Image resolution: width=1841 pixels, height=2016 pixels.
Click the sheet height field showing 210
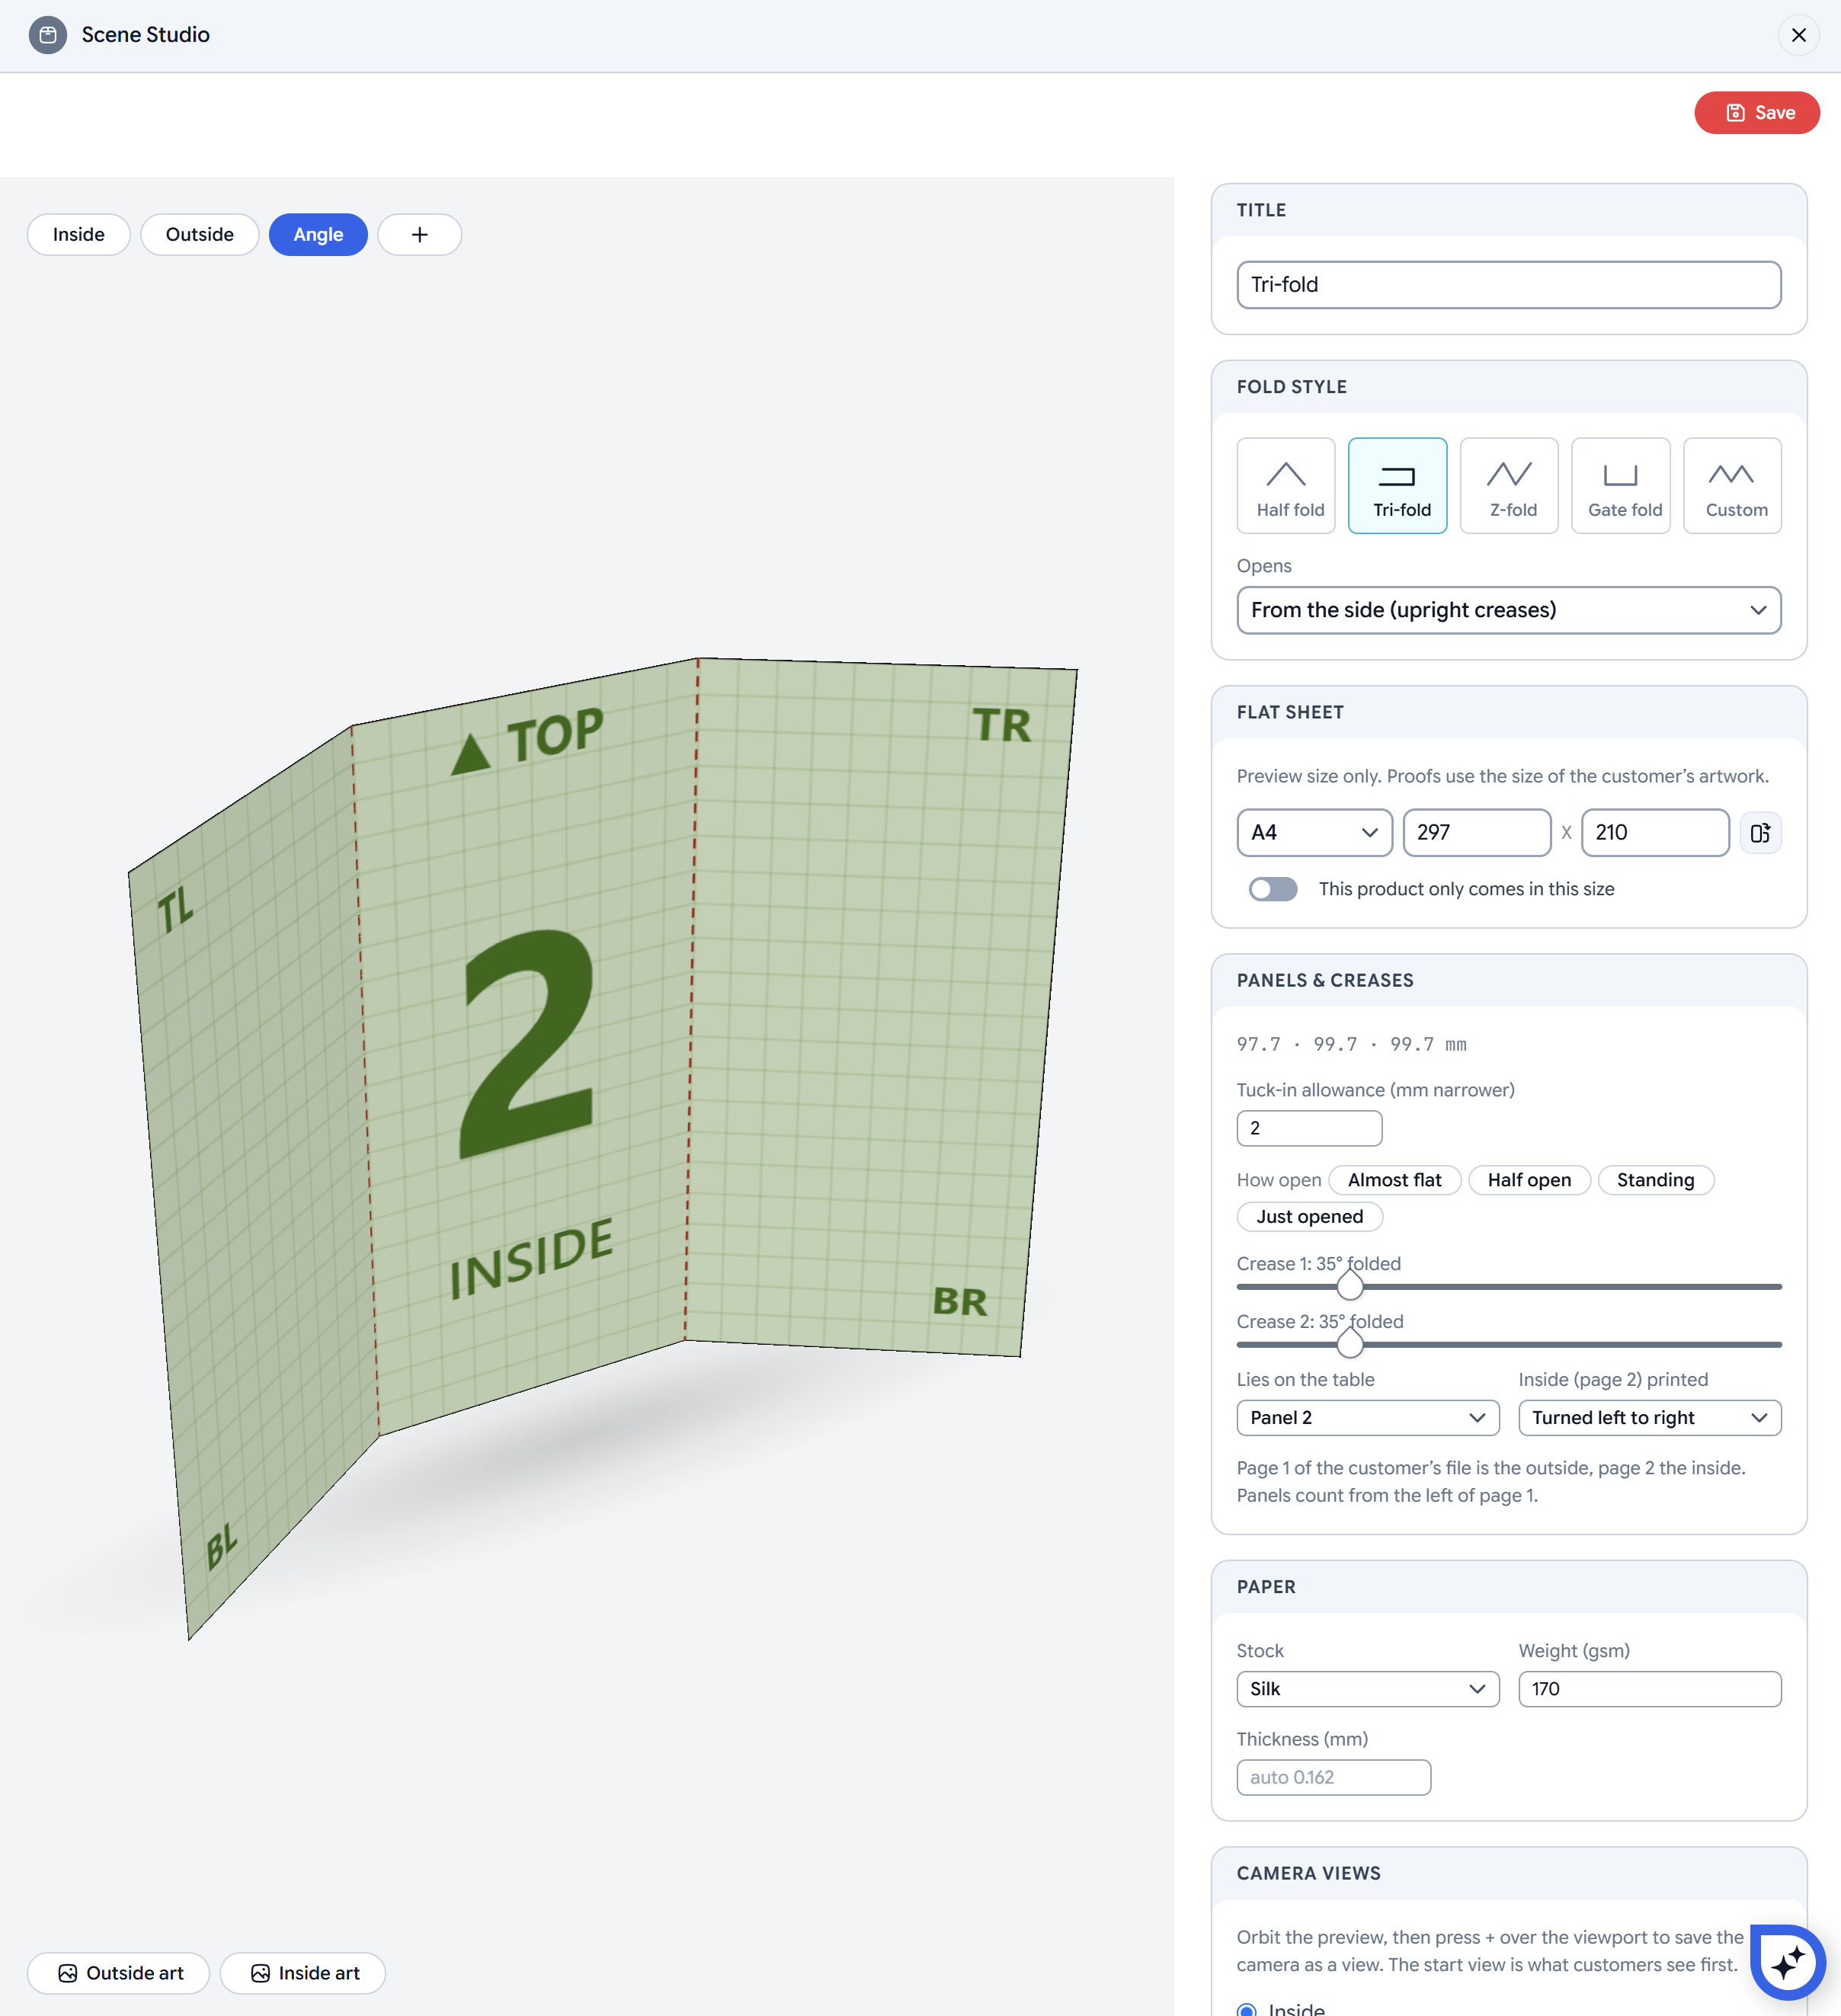(x=1655, y=833)
